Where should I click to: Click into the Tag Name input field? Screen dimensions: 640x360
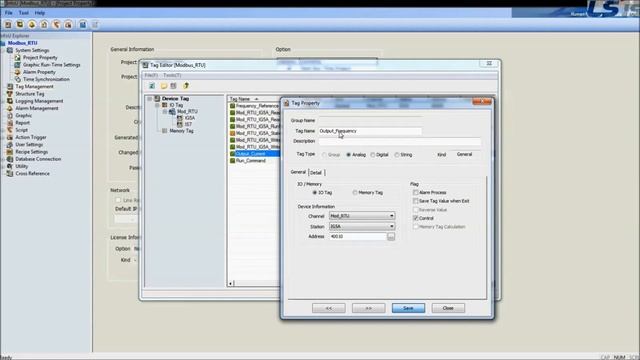370,131
